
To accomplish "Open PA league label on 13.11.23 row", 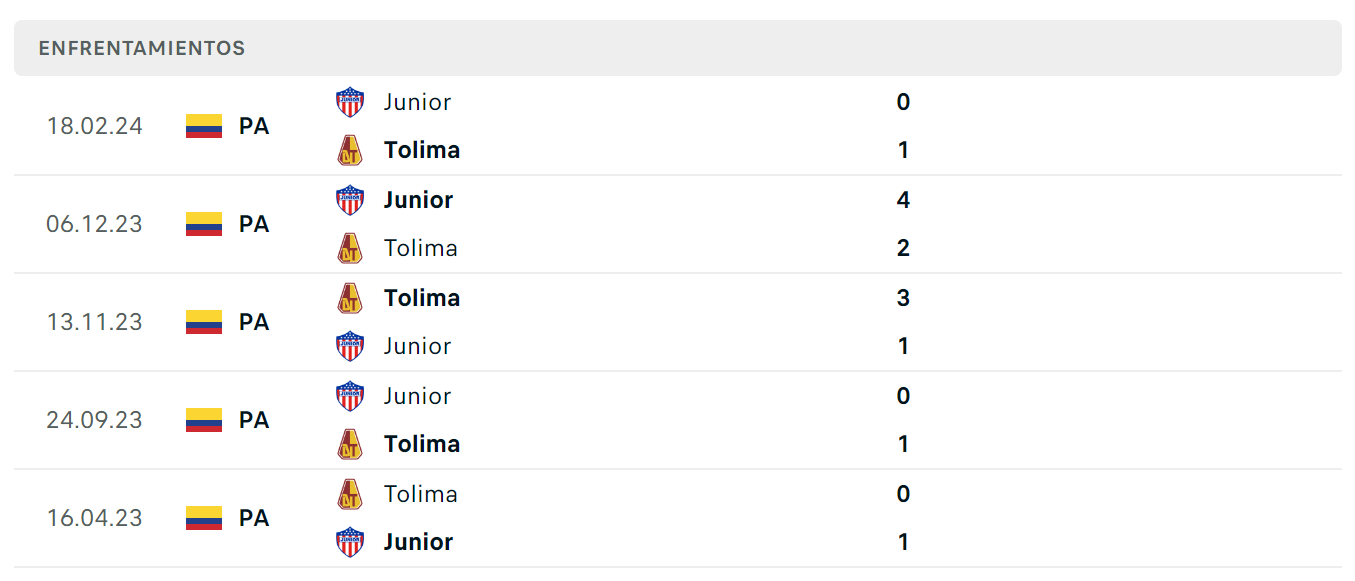I will pyautogui.click(x=254, y=322).
